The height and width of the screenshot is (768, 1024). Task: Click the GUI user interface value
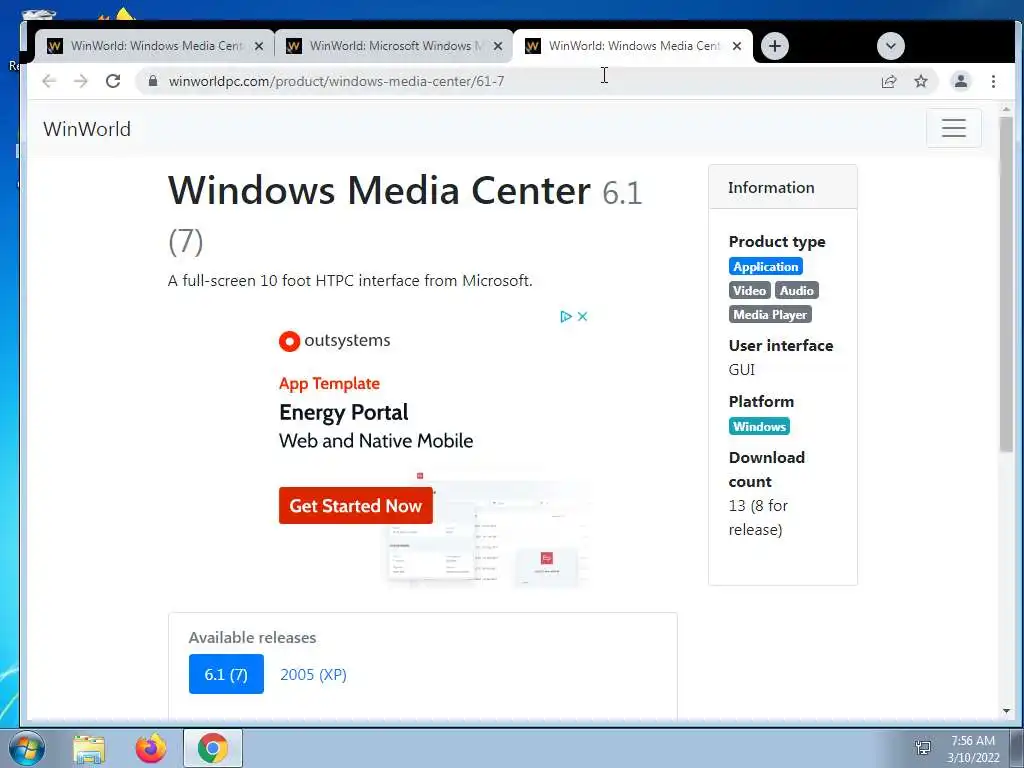[x=742, y=370]
